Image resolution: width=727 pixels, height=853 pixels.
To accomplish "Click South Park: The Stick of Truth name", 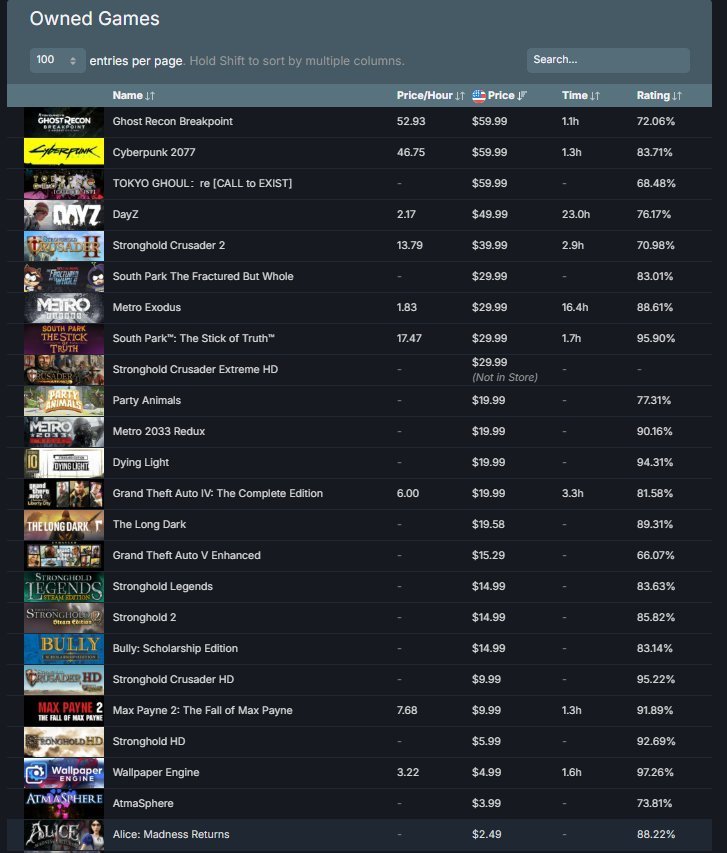I will tap(193, 338).
